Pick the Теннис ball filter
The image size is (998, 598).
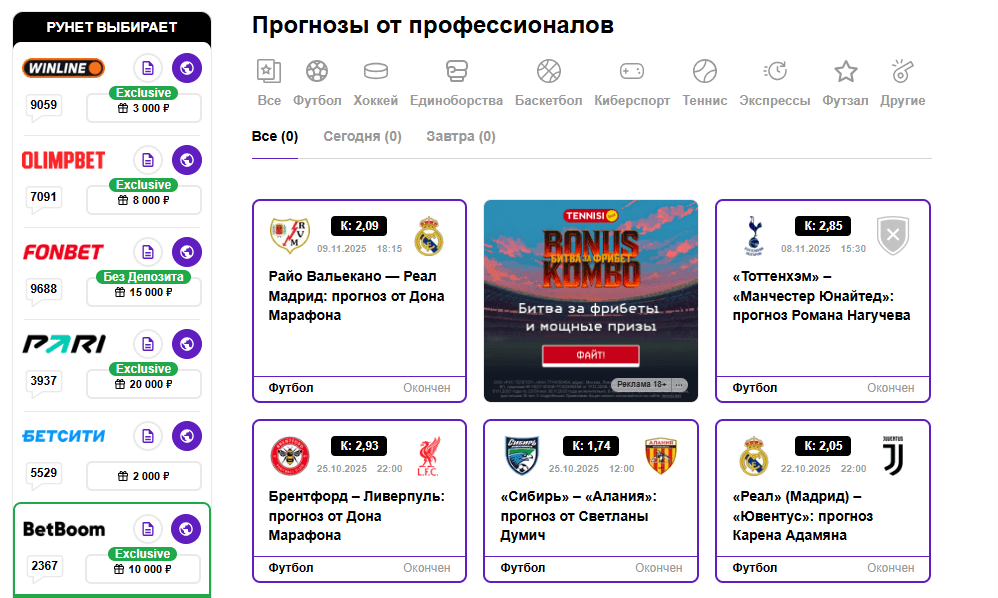705,71
